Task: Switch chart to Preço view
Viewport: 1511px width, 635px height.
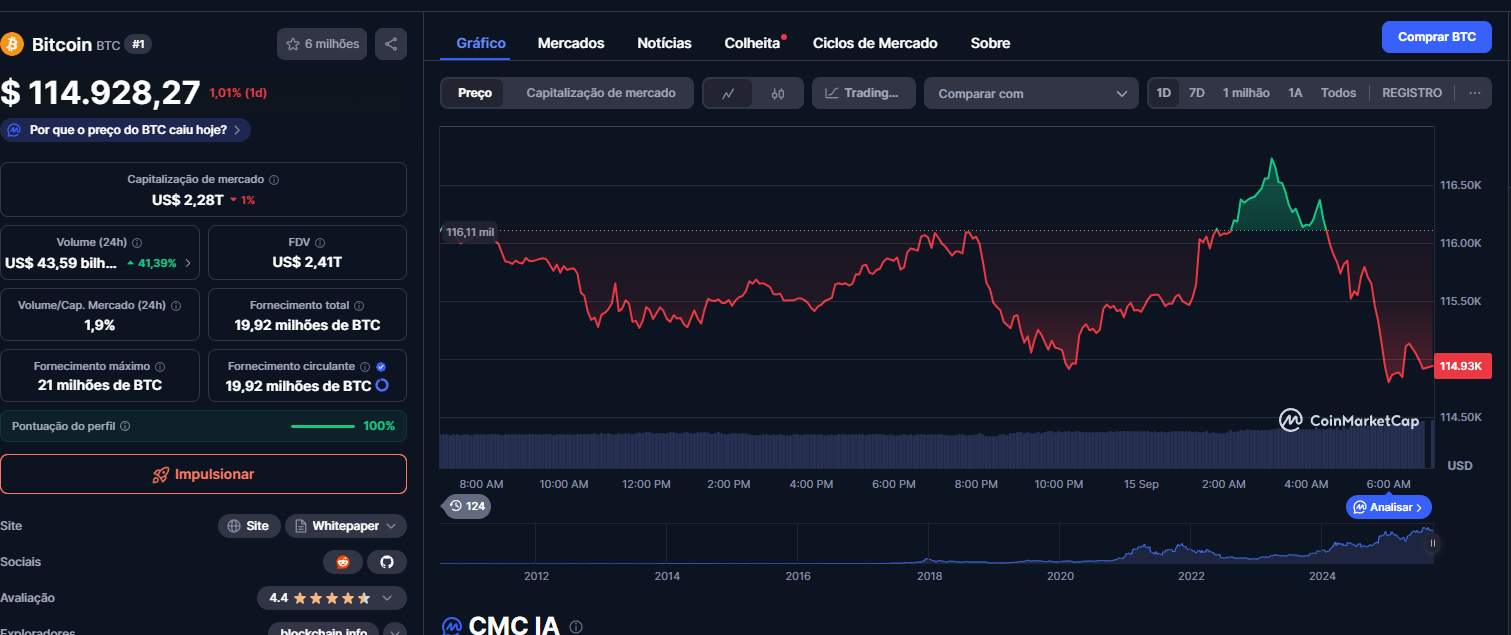Action: point(475,93)
